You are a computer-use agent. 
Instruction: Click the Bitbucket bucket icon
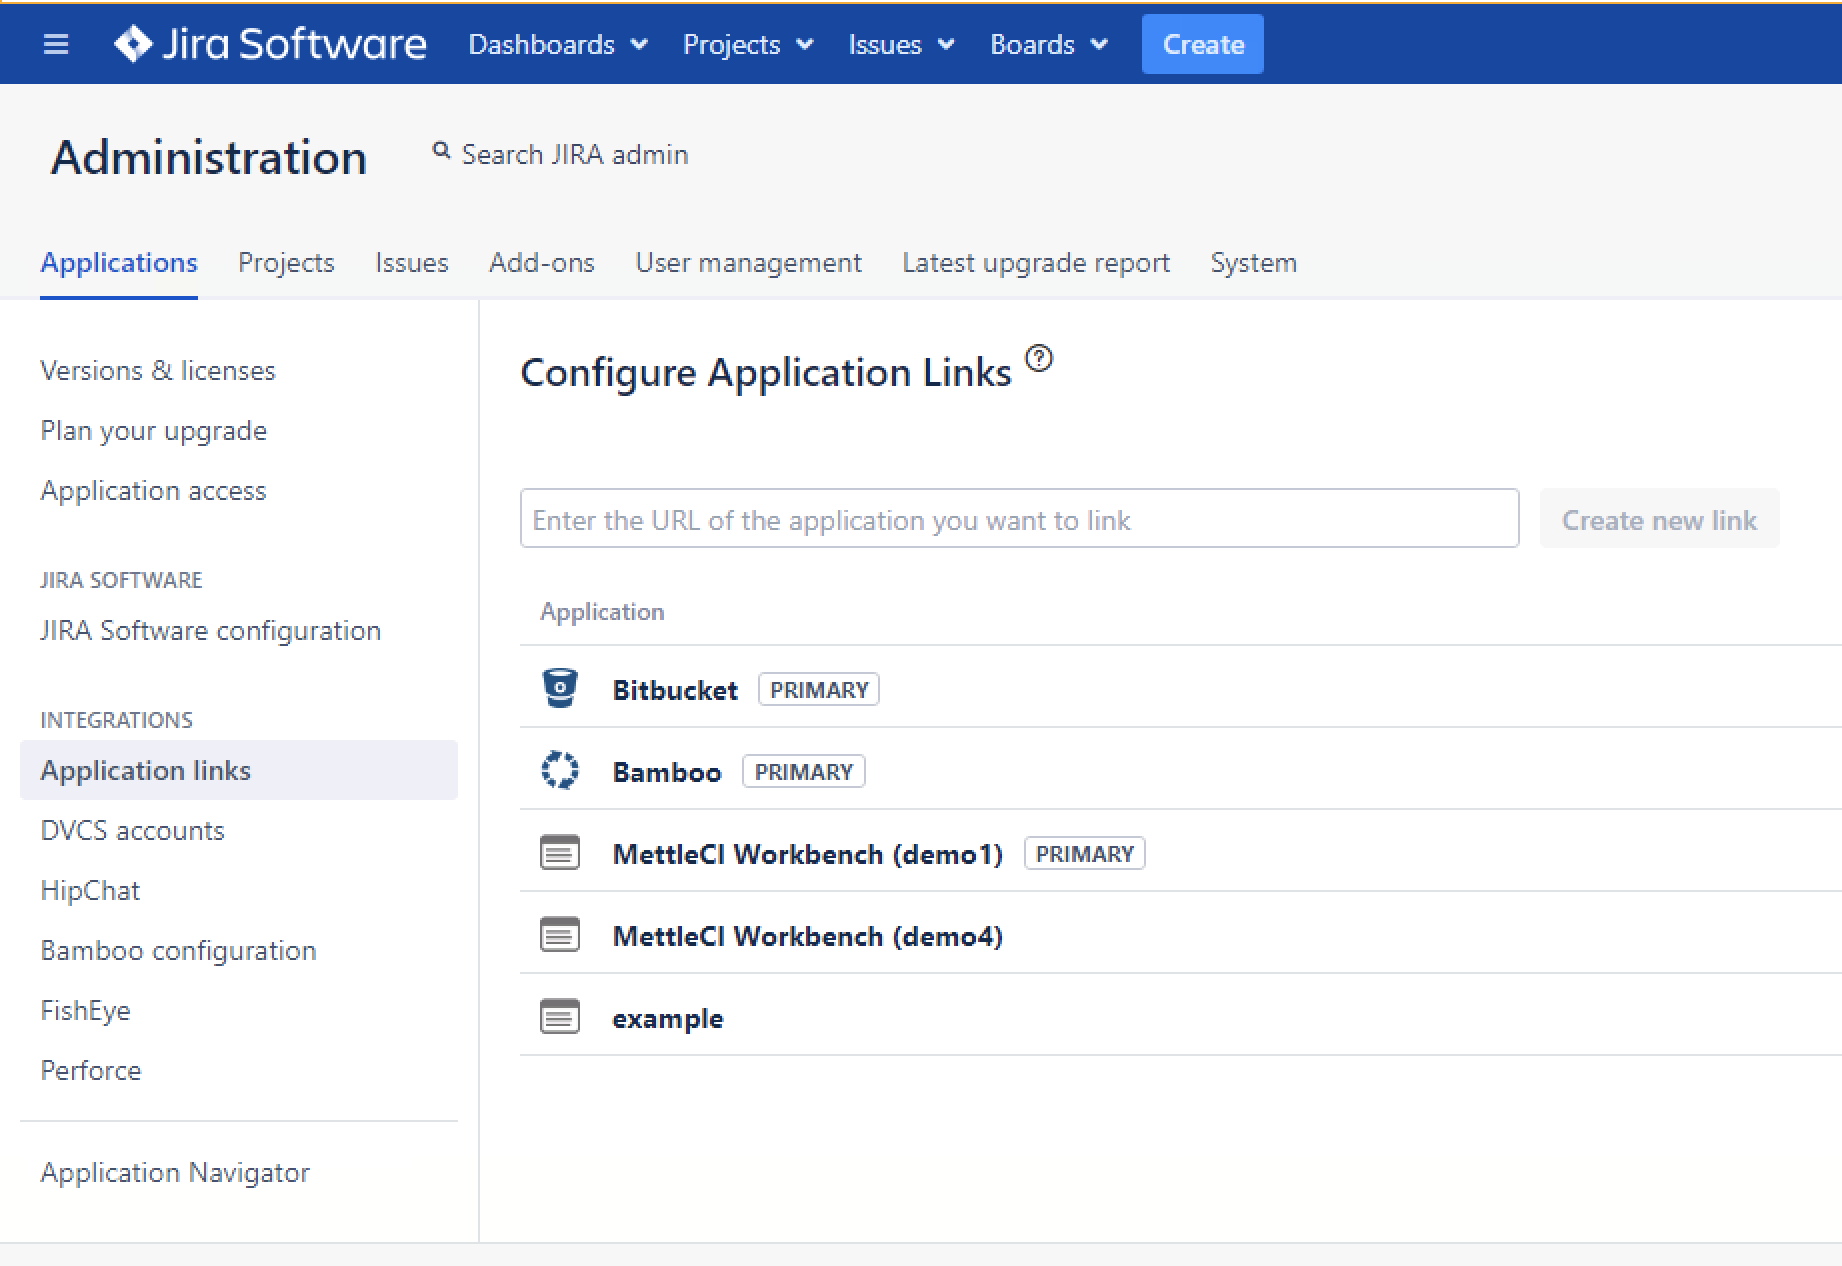(560, 688)
